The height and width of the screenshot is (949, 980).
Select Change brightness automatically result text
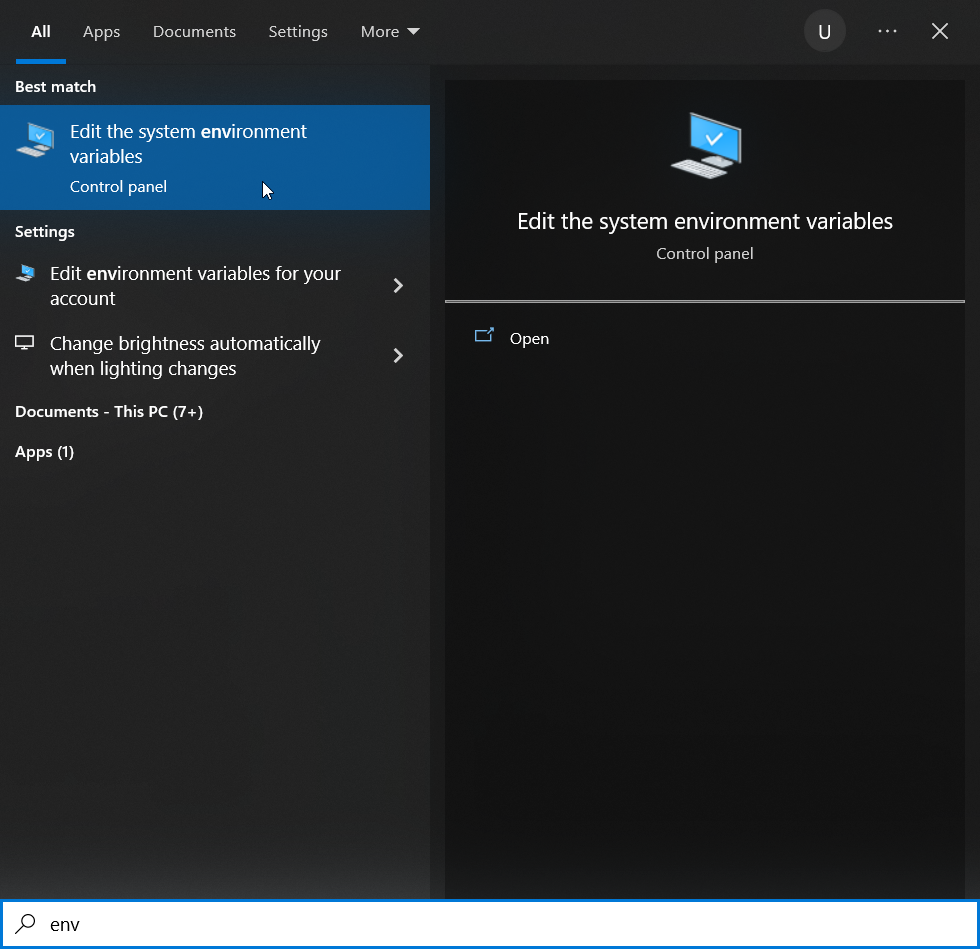pyautogui.click(x=185, y=356)
